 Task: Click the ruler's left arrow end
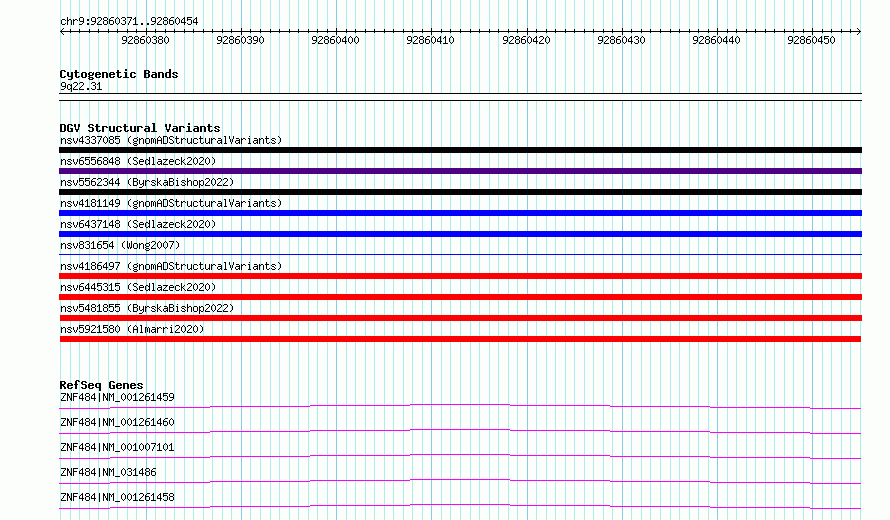point(62,31)
